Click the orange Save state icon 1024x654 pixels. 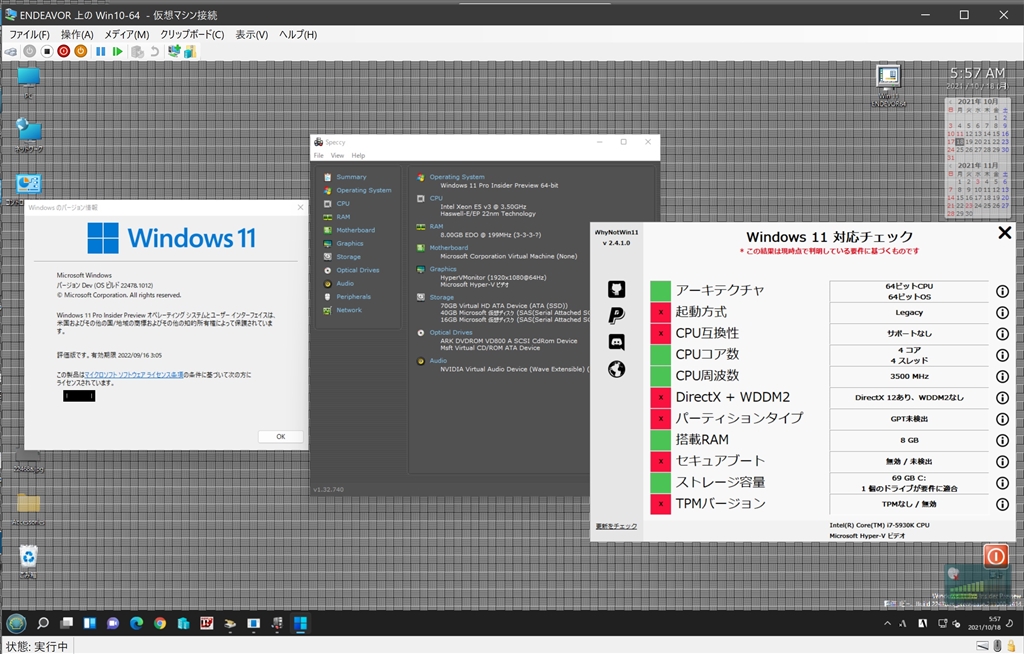click(x=80, y=51)
